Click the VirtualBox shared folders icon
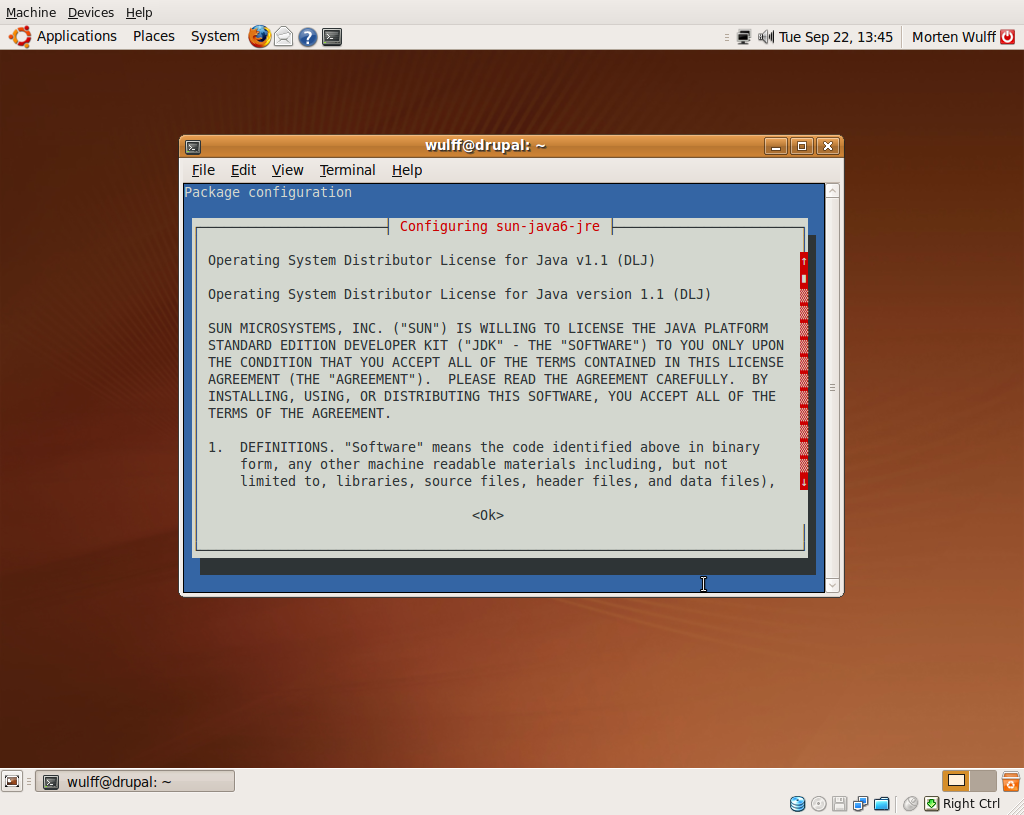Image resolution: width=1024 pixels, height=815 pixels. tap(882, 803)
